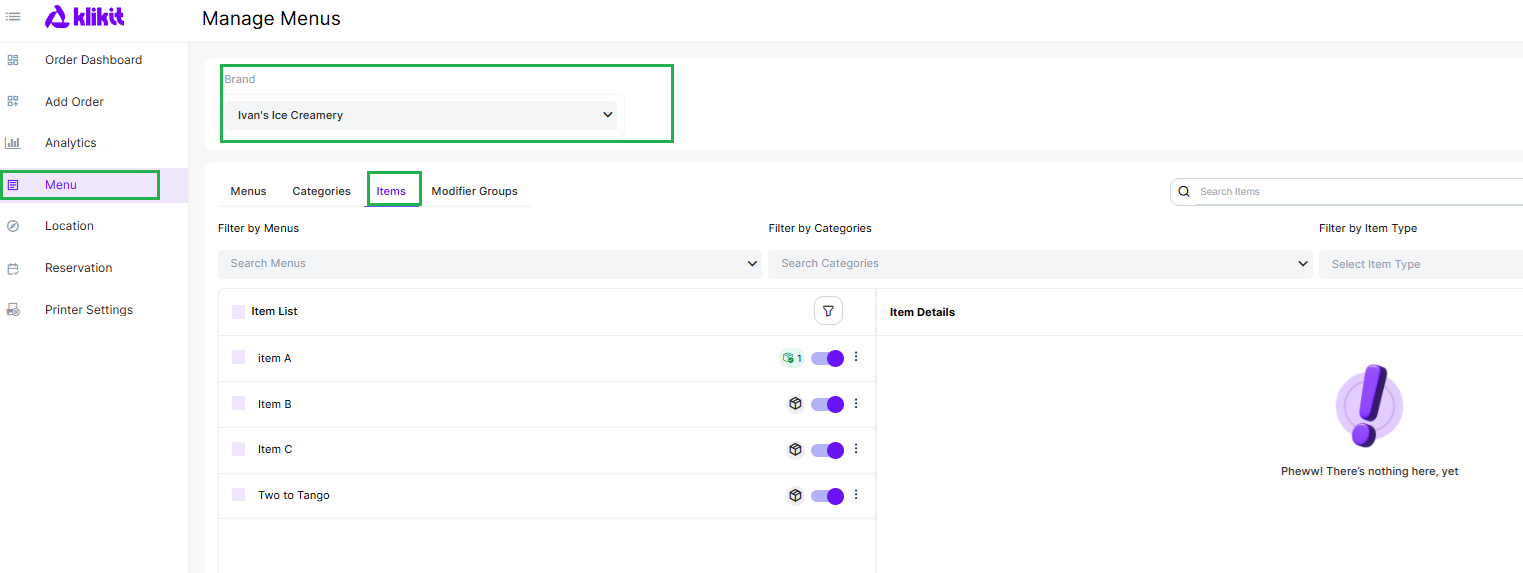Expand the Filter by Menus dropdown
This screenshot has width=1523, height=573.
[x=489, y=264]
